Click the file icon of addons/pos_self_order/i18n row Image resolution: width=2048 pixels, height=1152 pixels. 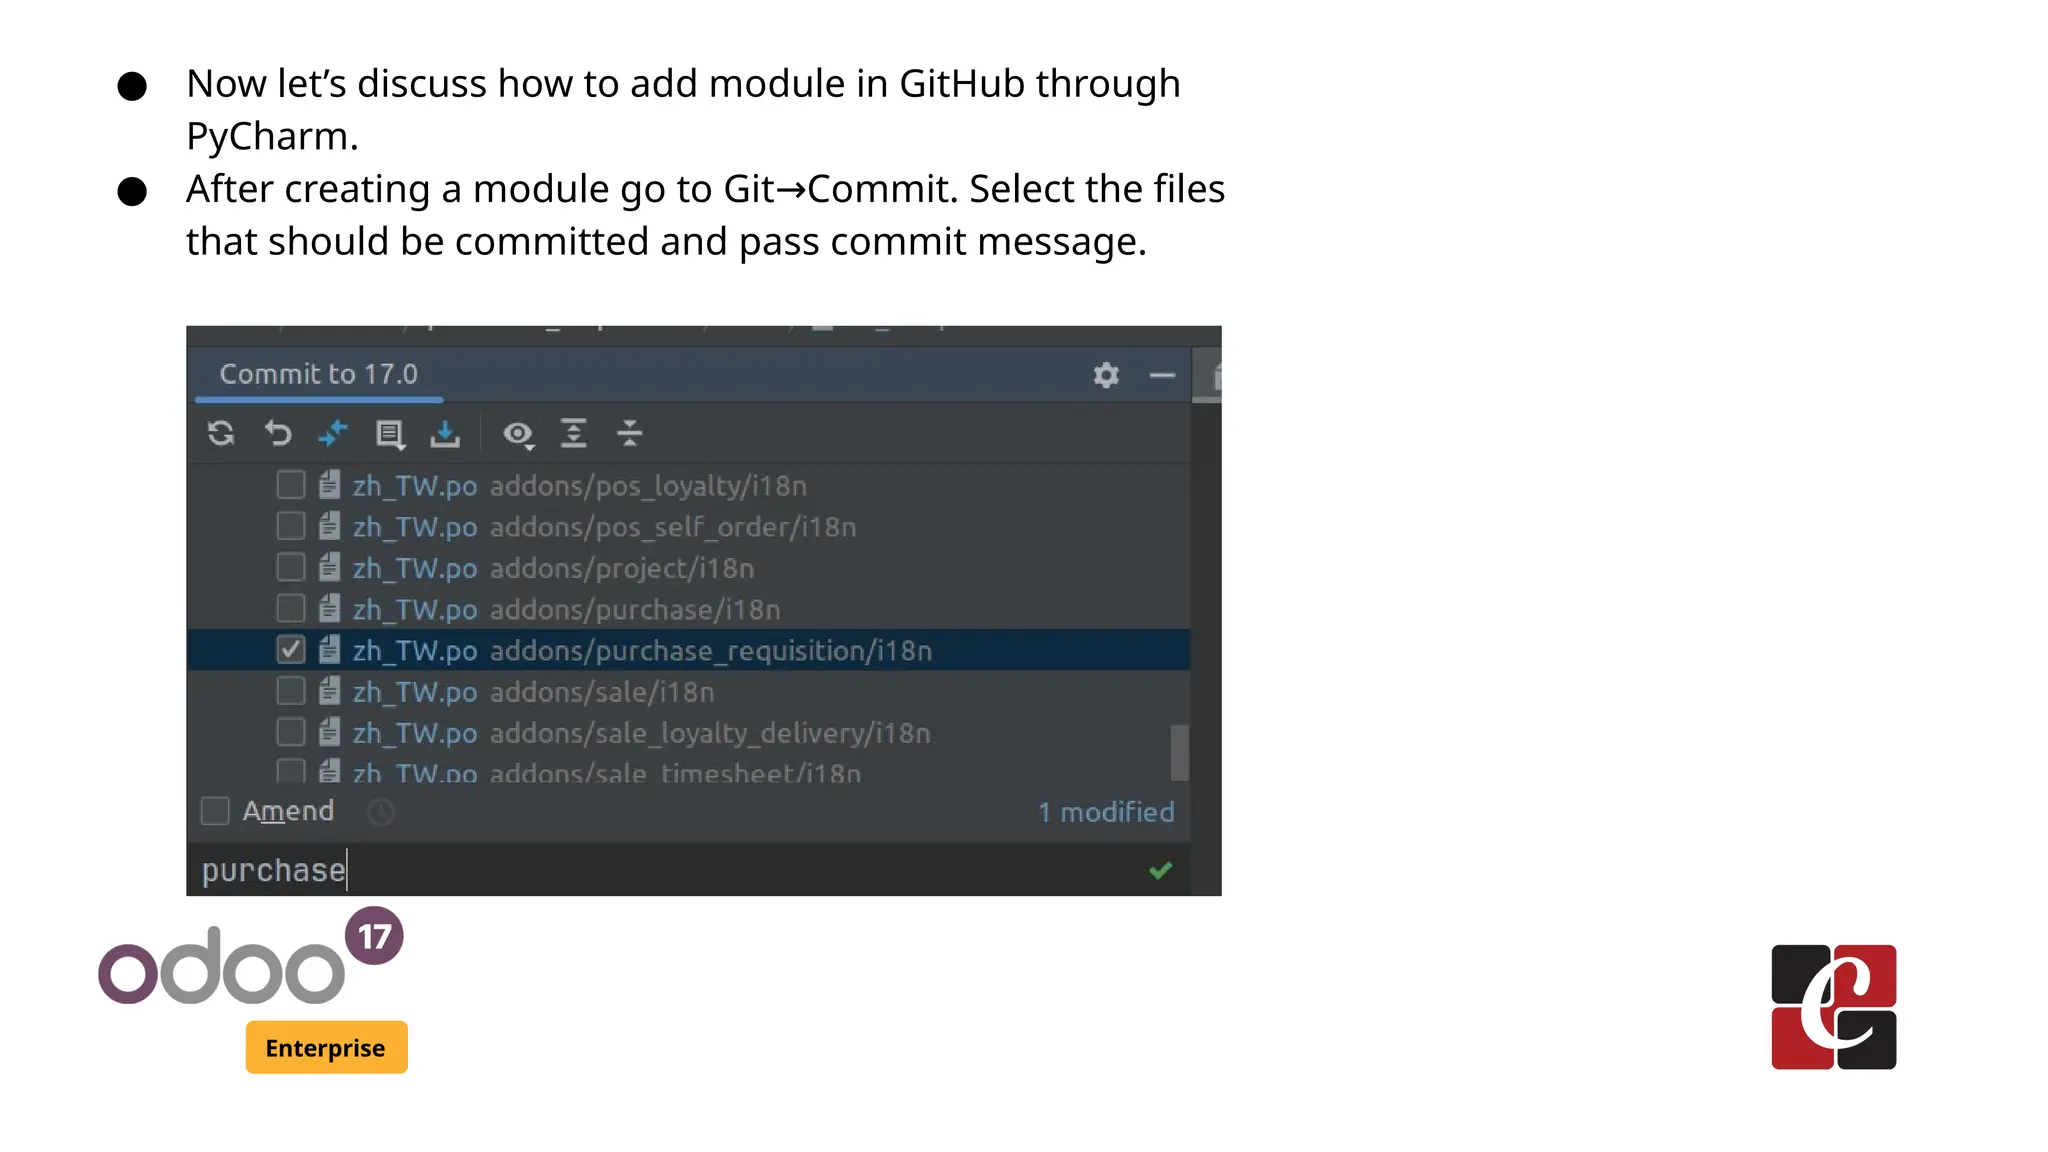click(x=329, y=526)
